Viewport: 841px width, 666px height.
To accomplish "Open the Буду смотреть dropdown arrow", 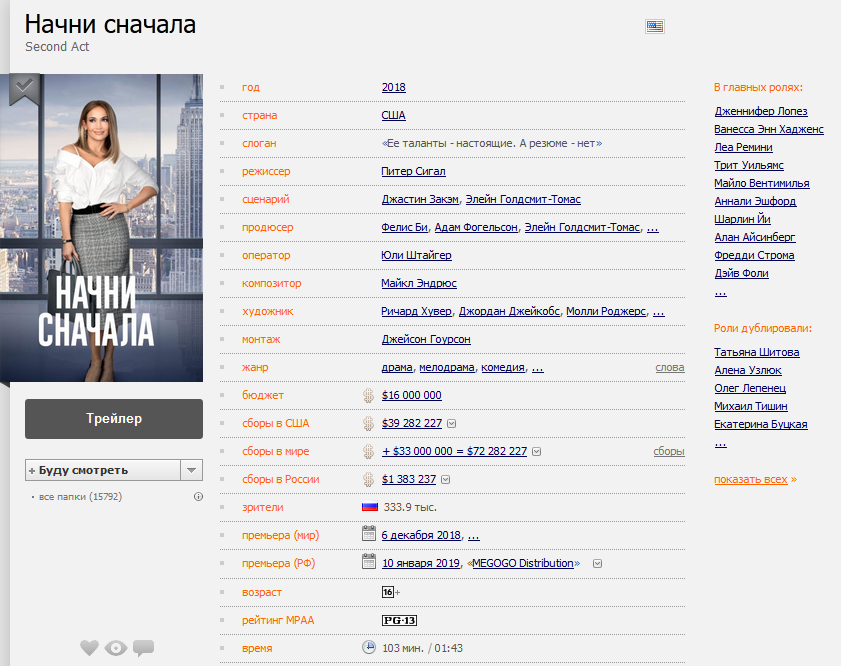I will 191,470.
